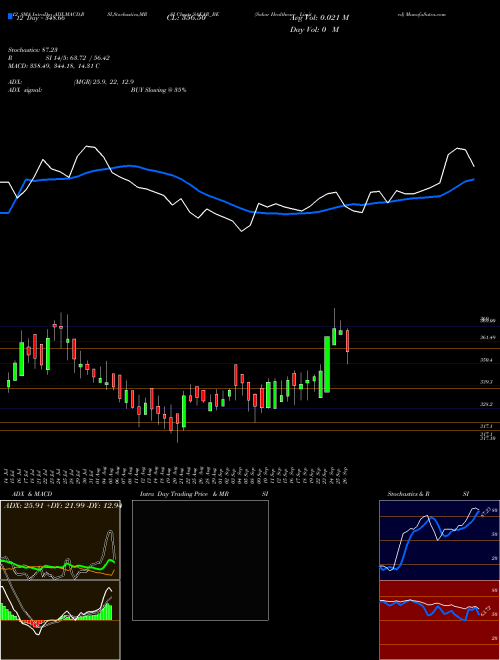This screenshot has height=660, width=500.
Task: Click the '(MGR) 25.9, 22, 12.9' ADX values
Action: 104,82
